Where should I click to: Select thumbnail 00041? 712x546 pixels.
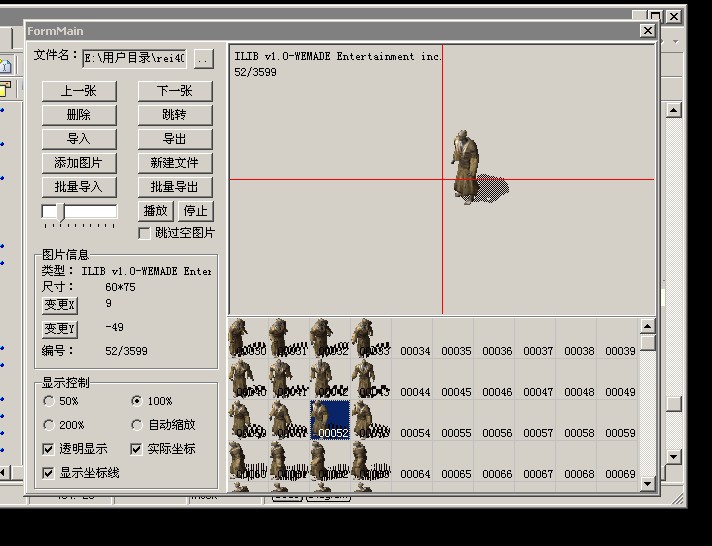tap(289, 379)
